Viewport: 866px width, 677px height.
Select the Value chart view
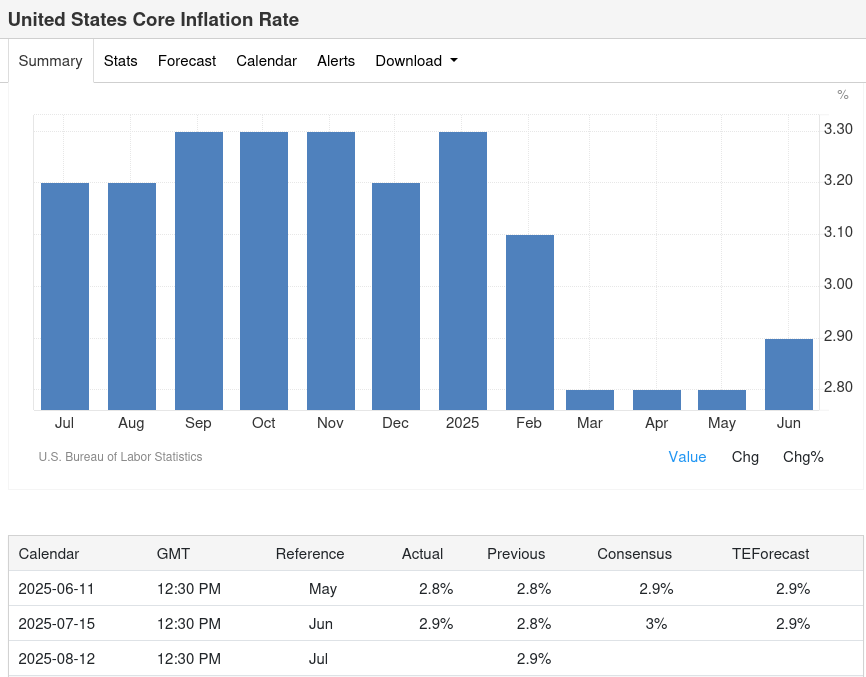(687, 457)
